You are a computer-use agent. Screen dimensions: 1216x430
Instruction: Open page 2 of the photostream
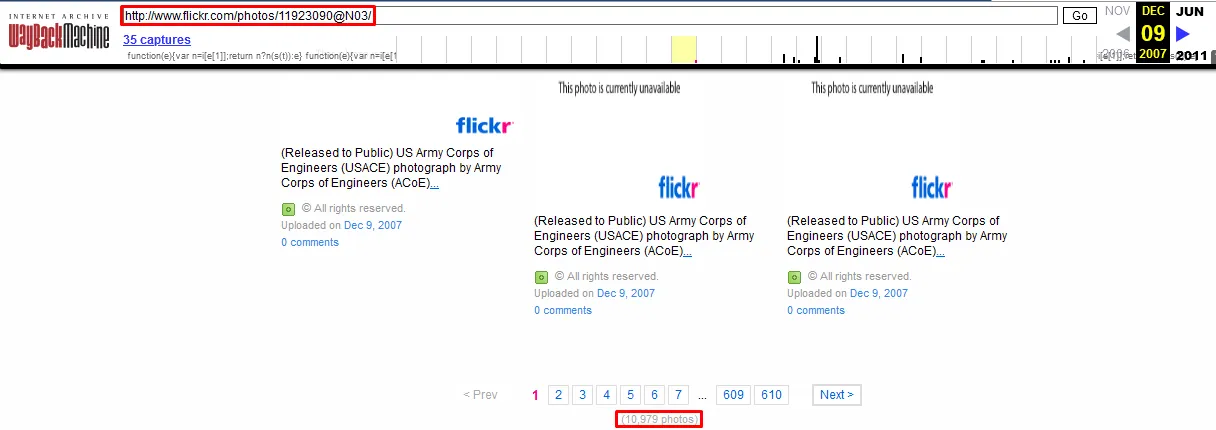point(558,395)
